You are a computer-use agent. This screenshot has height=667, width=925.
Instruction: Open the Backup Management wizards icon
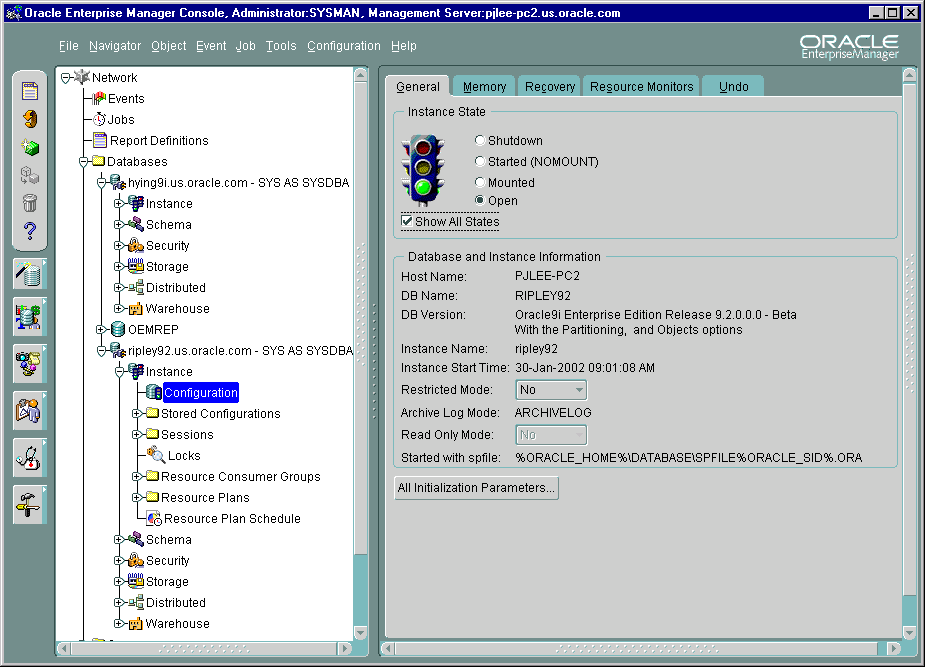[x=29, y=365]
